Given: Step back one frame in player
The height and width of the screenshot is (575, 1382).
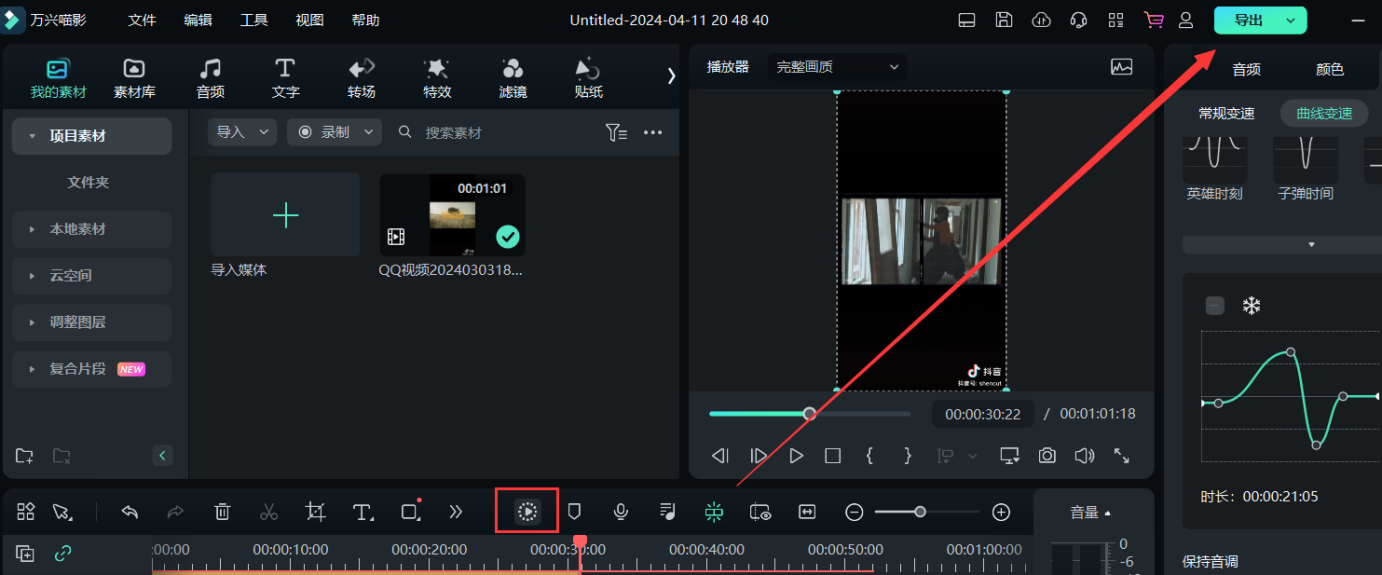Looking at the screenshot, I should [x=720, y=456].
